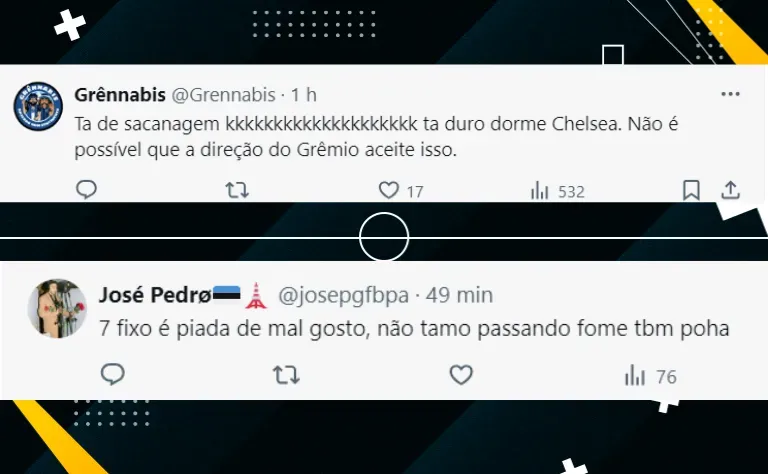Click the like count 17

click(x=415, y=191)
